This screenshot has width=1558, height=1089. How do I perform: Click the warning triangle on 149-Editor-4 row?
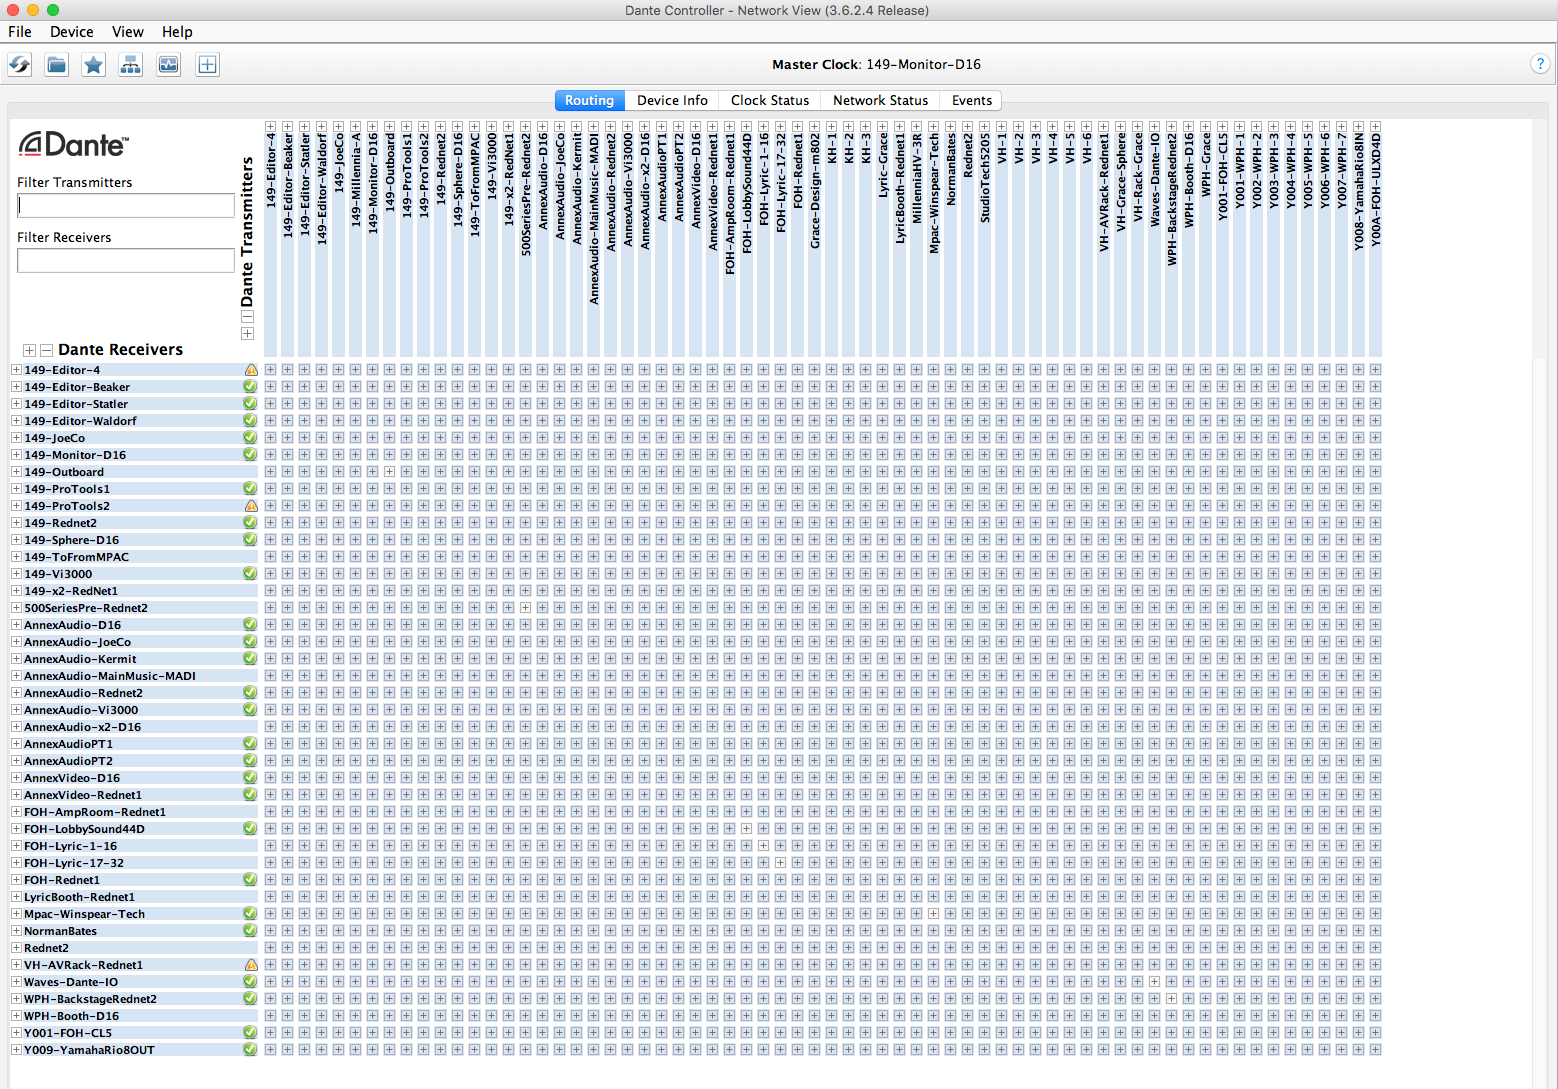point(251,370)
